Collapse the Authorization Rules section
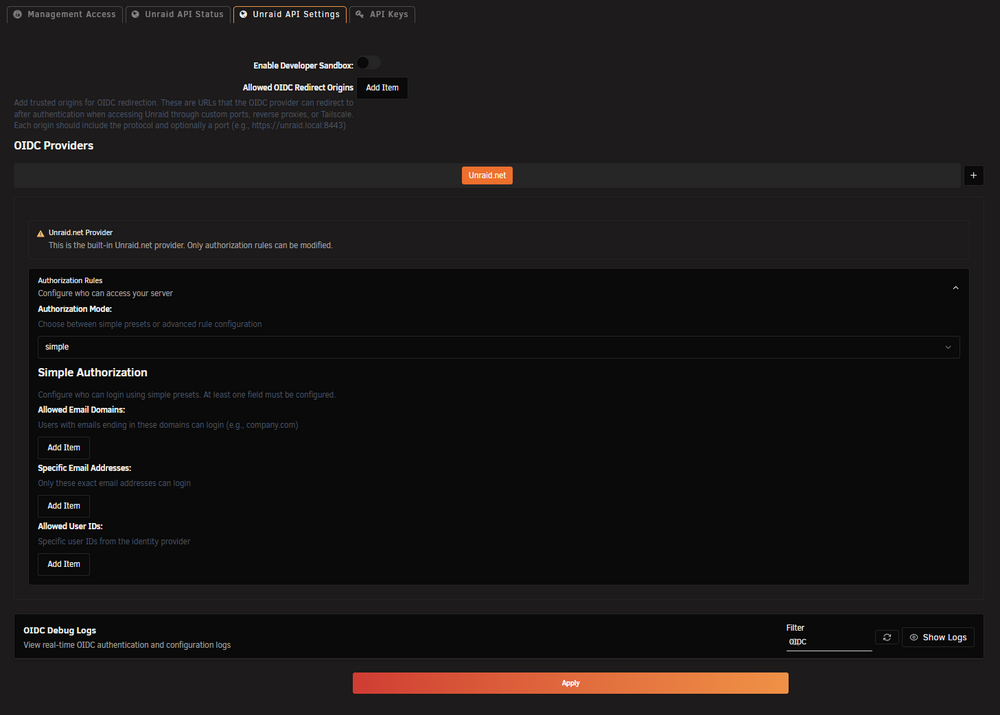 coord(955,288)
